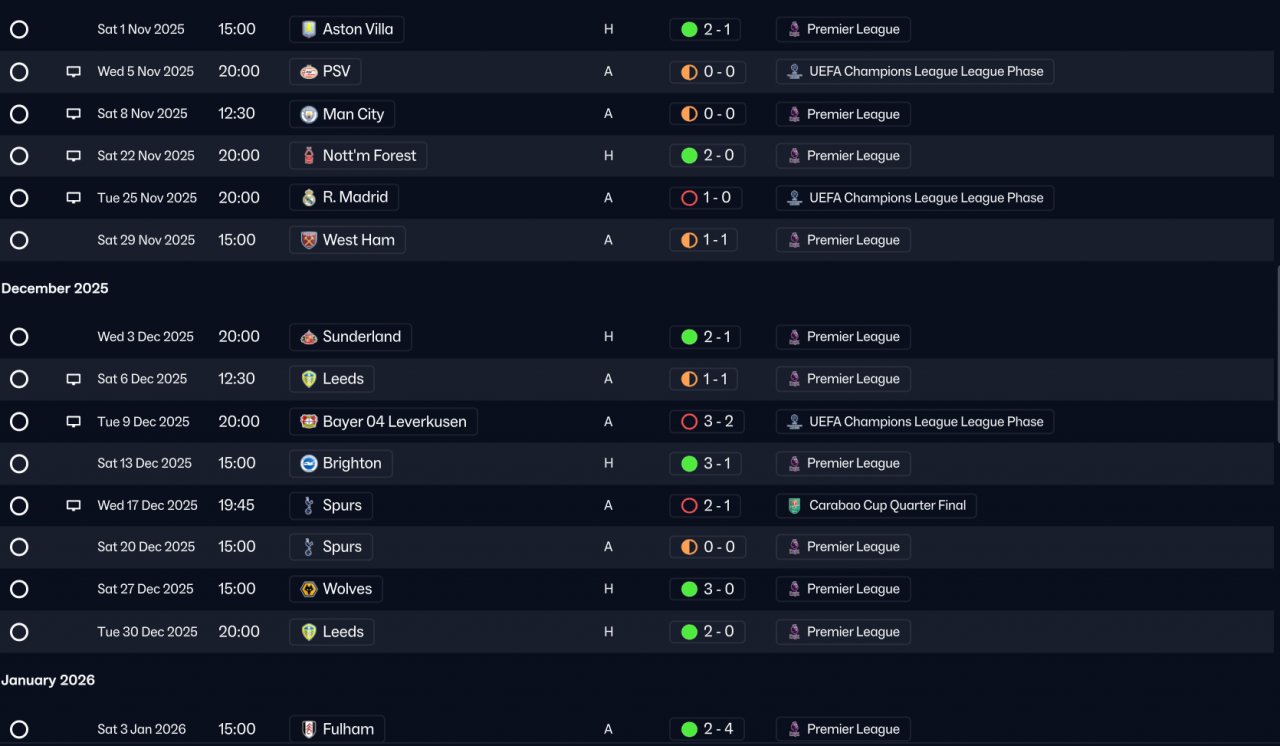Screen dimensions: 1280x746
Task: Click the R. Madrid club crest
Action: 309,198
